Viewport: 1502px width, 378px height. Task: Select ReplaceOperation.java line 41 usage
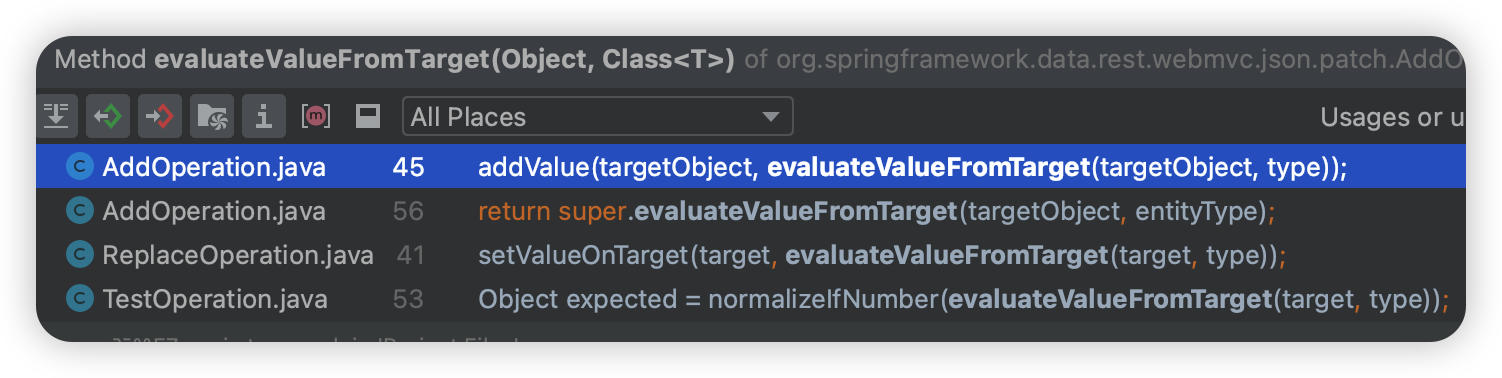pos(750,255)
